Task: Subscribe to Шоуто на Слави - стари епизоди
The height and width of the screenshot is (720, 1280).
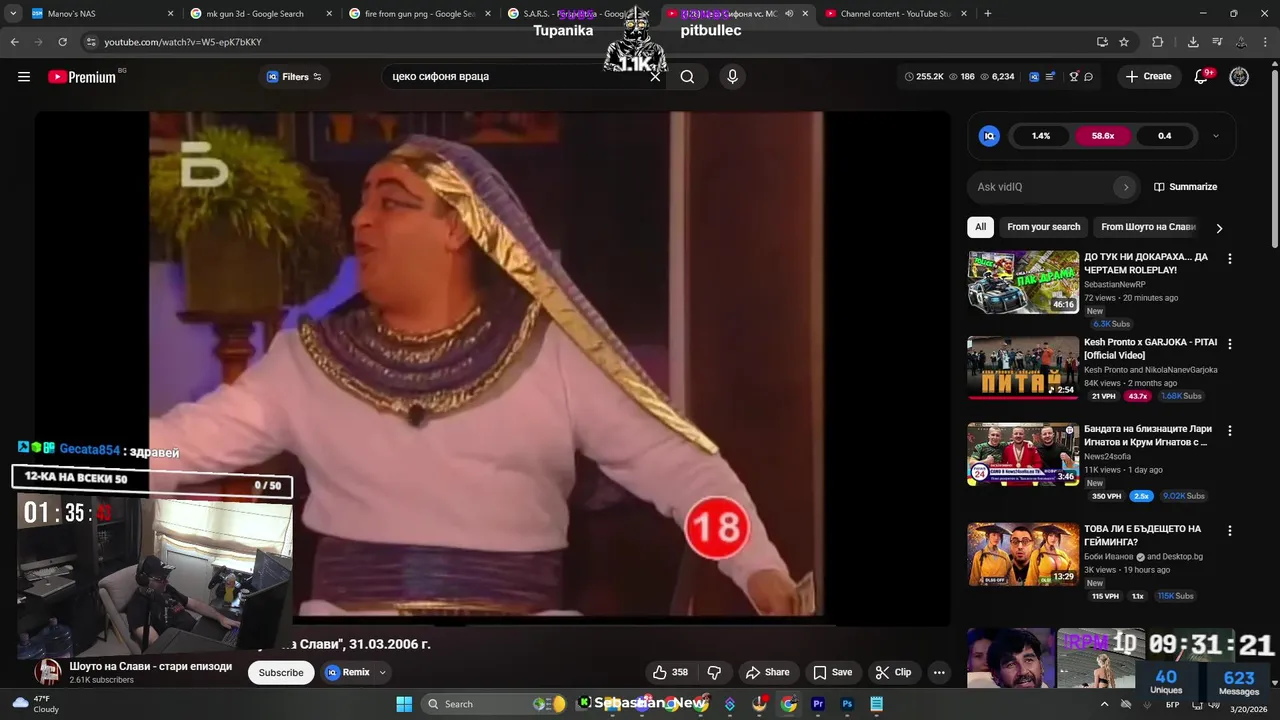Action: point(281,672)
